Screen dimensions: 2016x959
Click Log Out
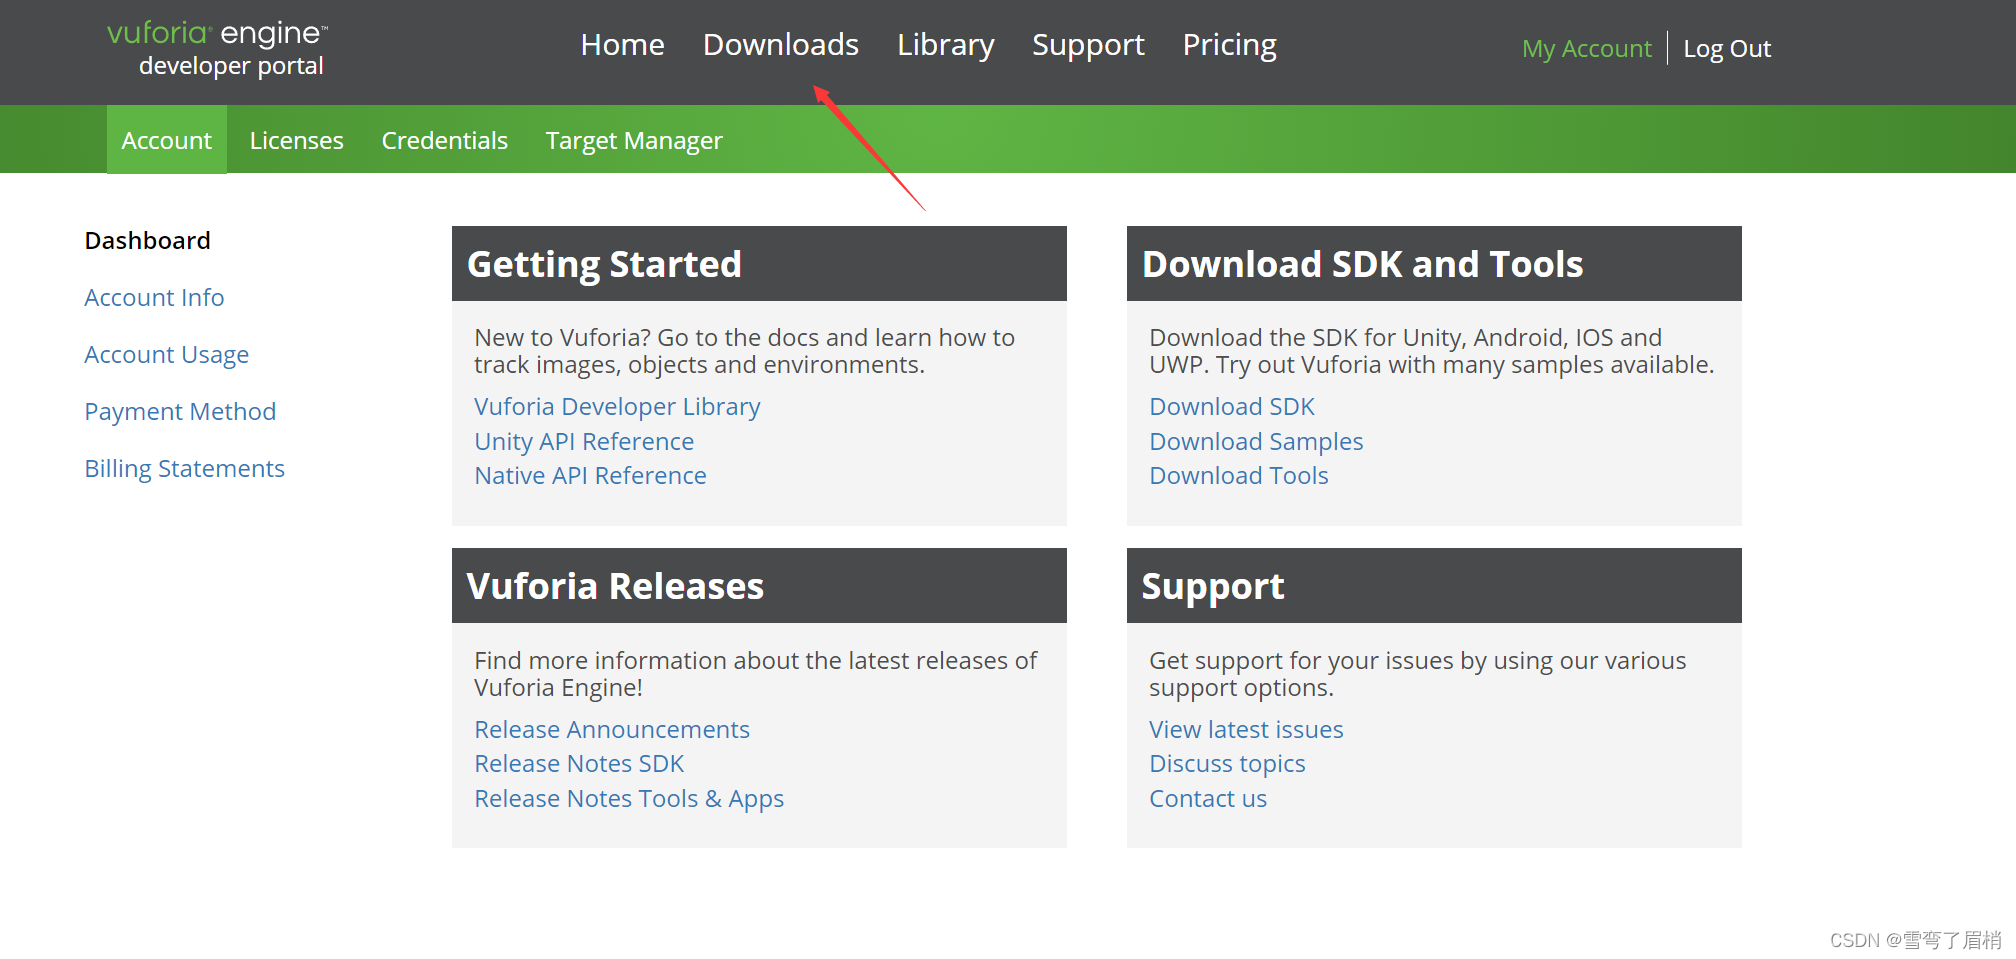click(1727, 48)
